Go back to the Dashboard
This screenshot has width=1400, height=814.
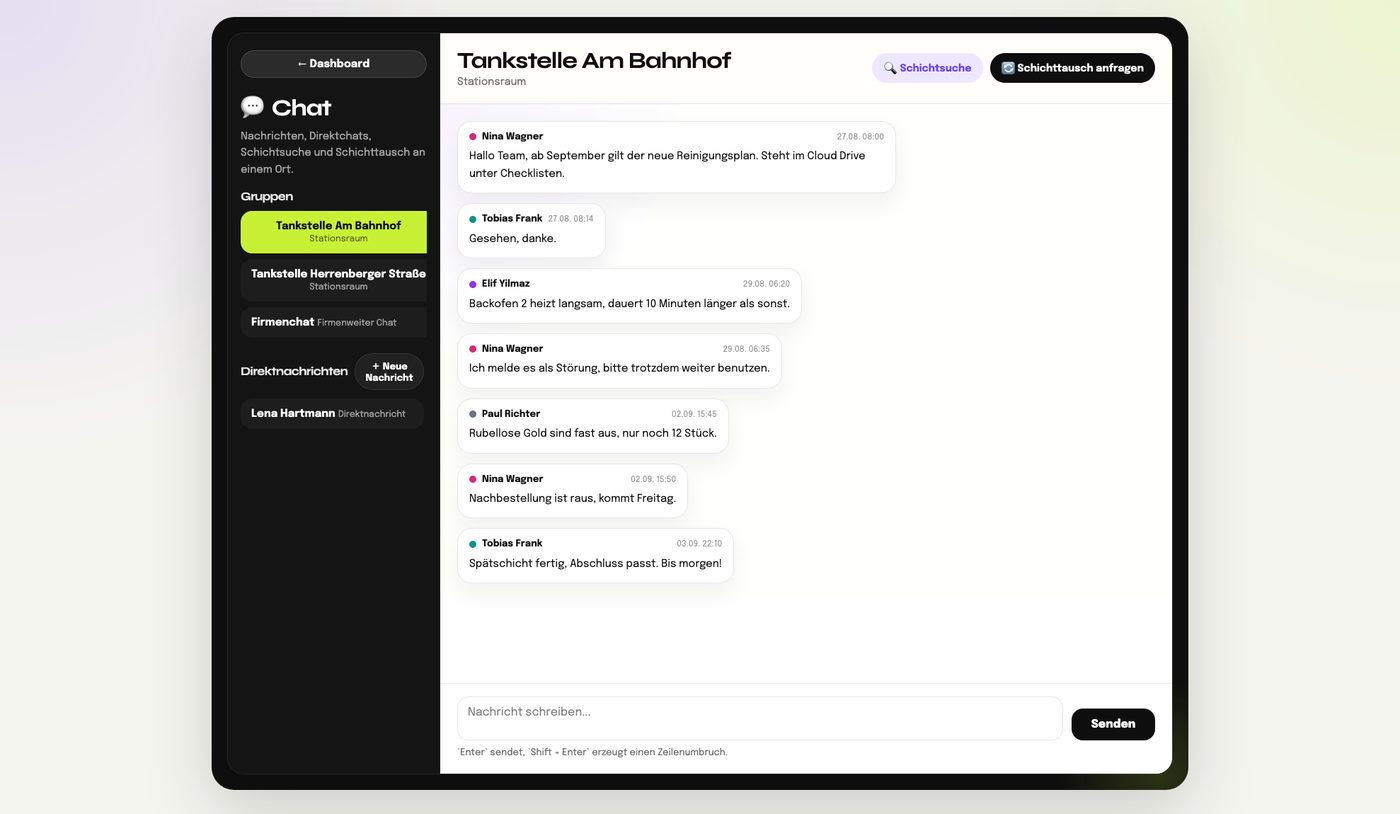[333, 64]
